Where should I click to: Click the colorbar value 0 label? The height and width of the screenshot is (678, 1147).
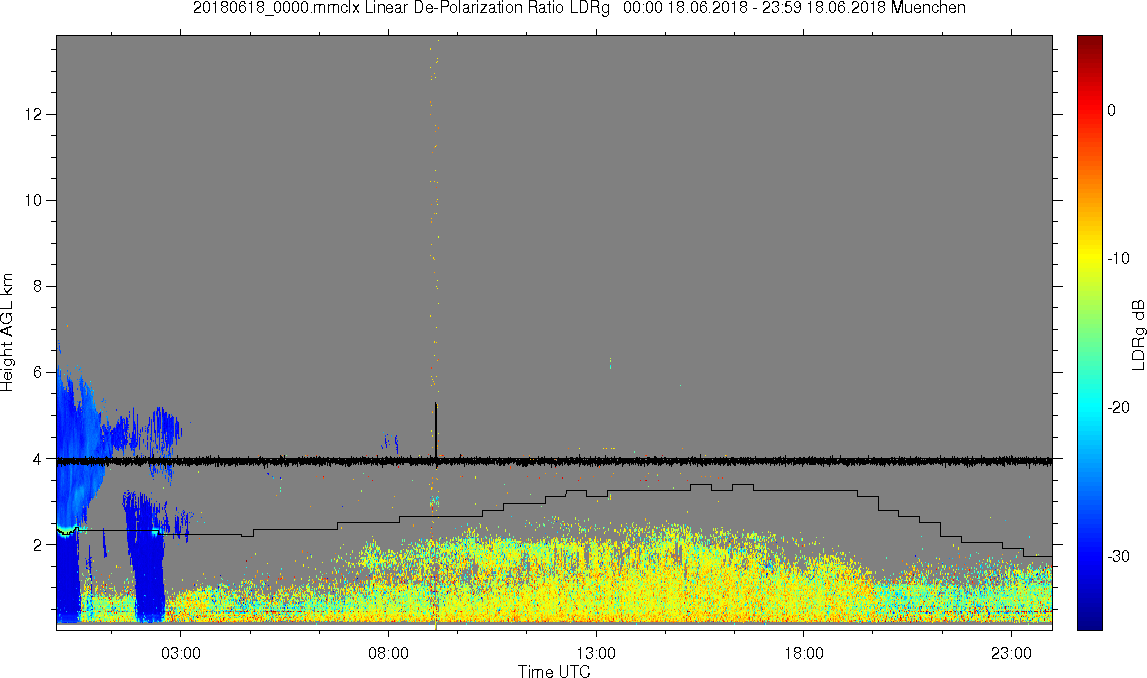tap(1112, 110)
